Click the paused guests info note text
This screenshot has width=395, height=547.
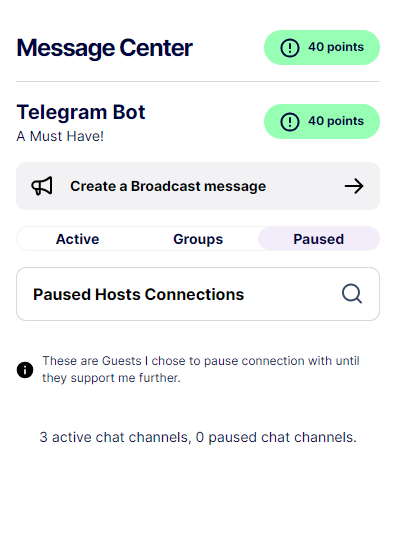tap(201, 369)
